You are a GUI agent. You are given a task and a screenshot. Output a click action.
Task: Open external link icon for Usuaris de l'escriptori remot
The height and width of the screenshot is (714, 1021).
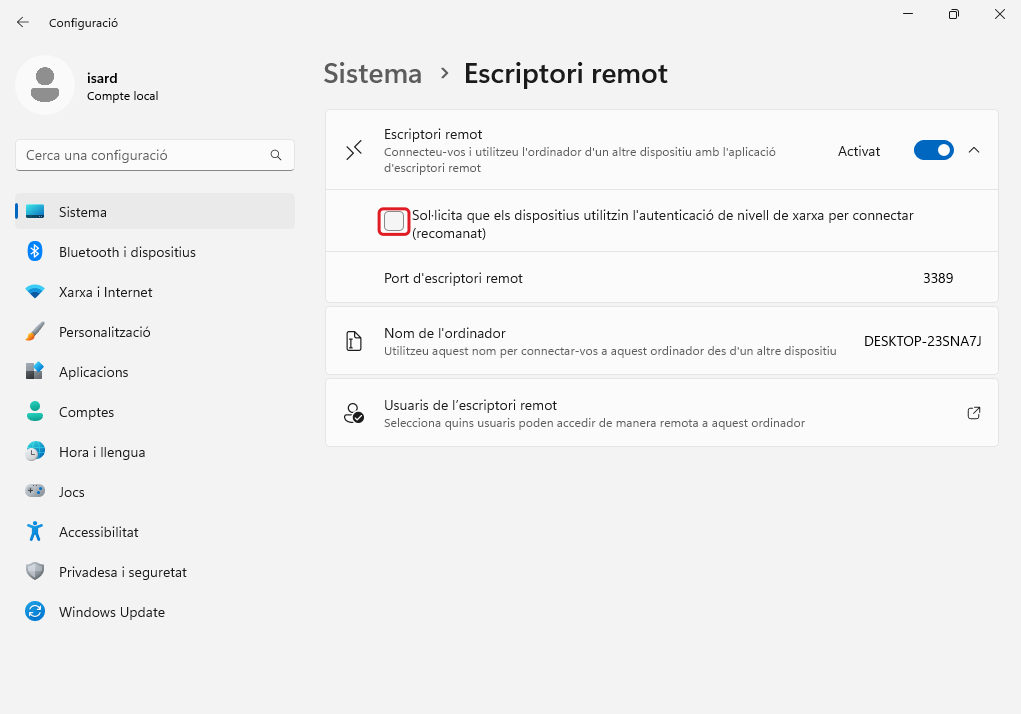[973, 413]
